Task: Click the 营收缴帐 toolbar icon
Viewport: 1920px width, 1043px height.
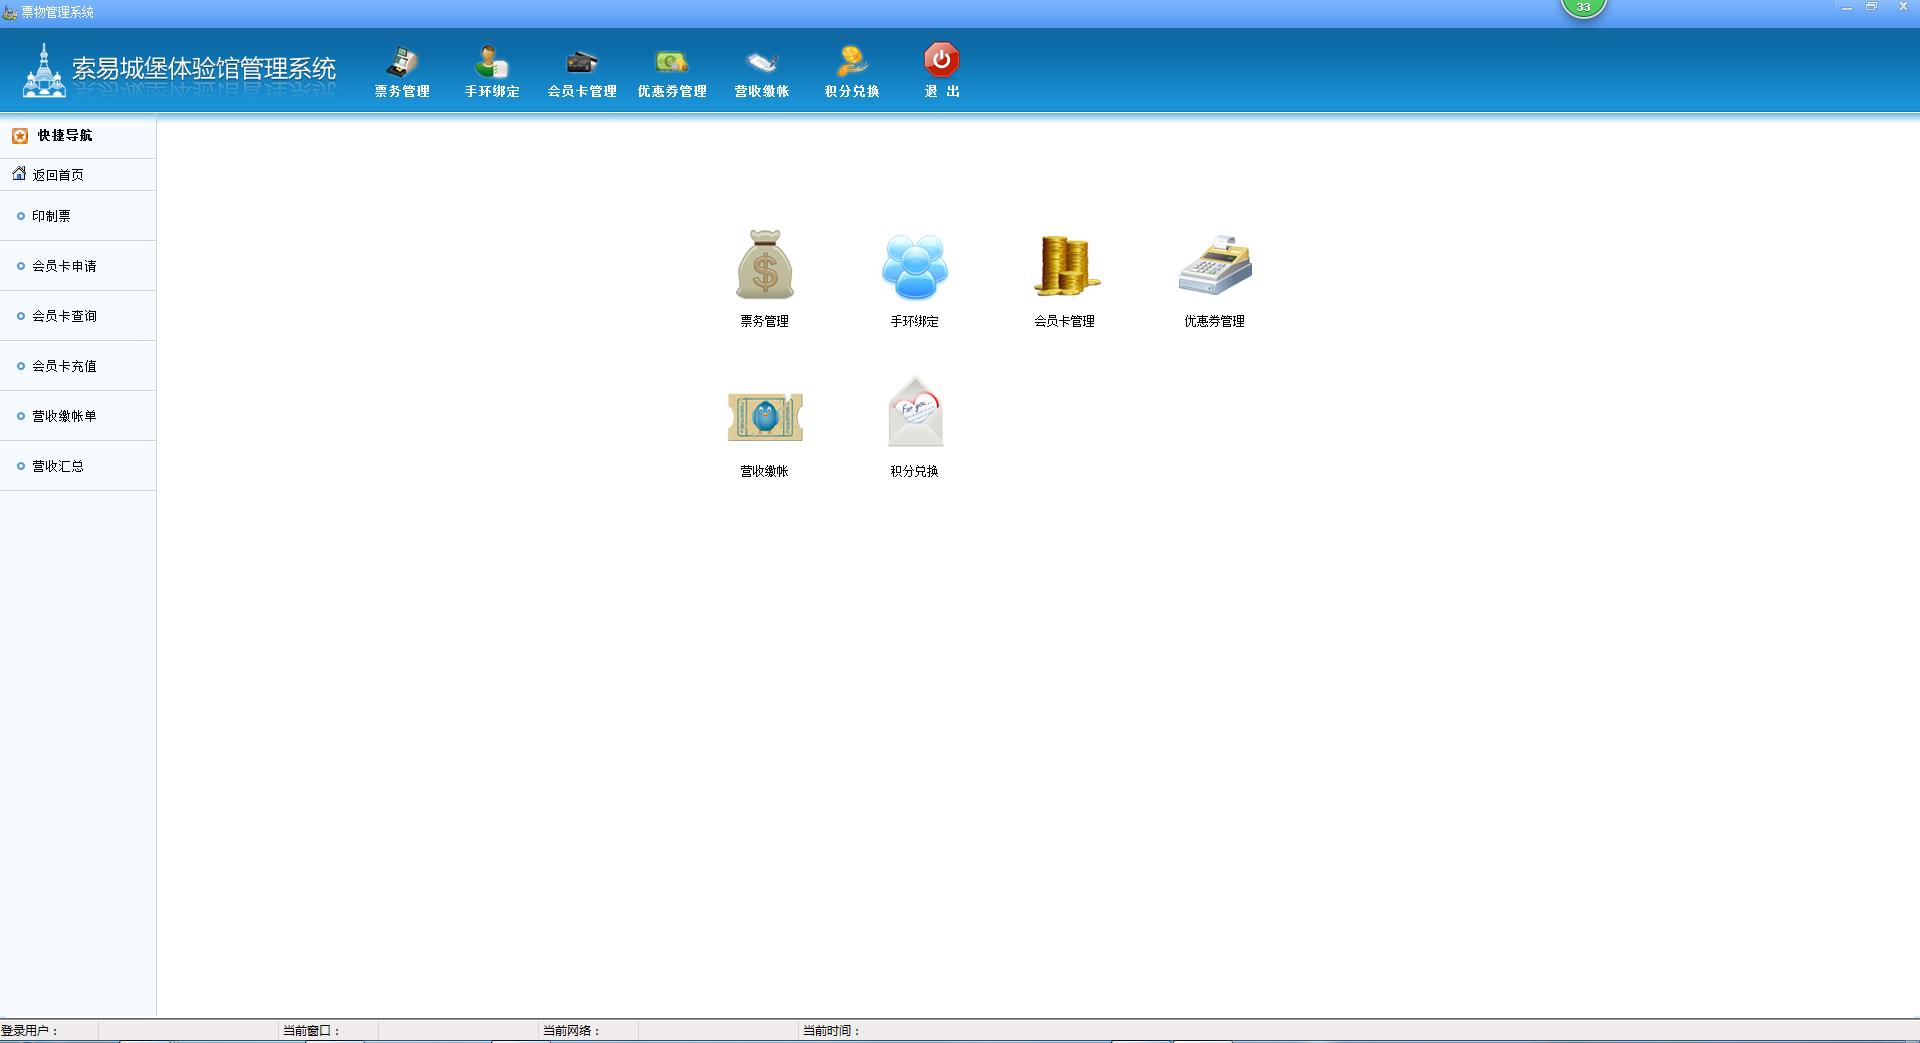Action: [762, 71]
